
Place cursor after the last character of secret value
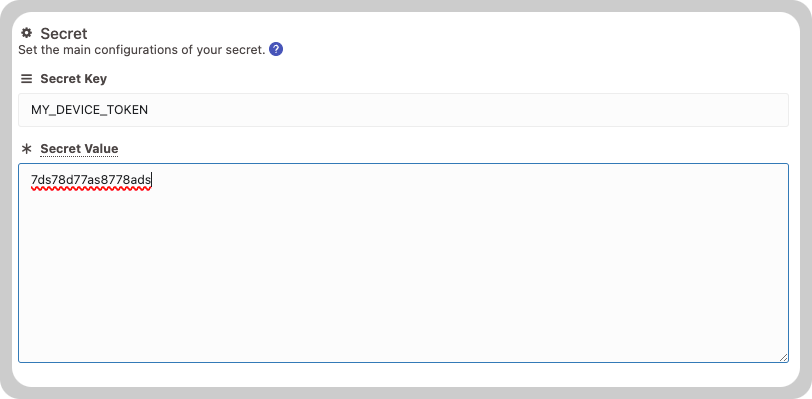[x=151, y=180]
